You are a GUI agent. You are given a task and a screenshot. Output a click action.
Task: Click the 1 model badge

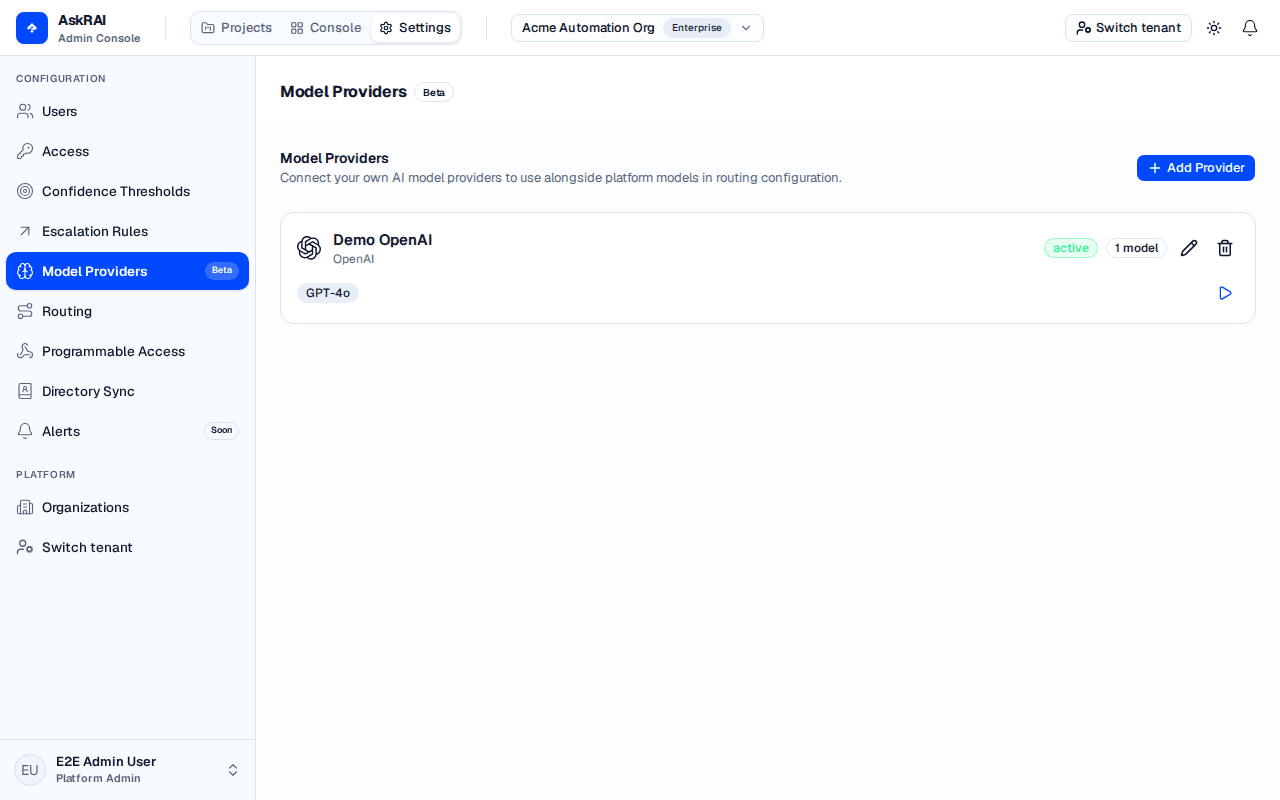click(1136, 248)
